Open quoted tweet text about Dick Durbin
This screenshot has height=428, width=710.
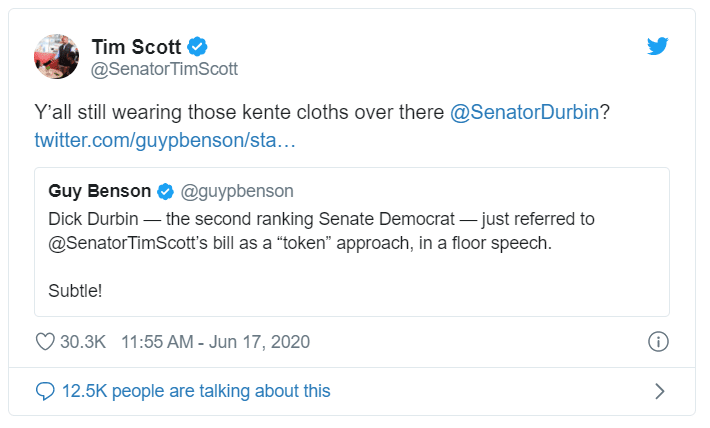[x=321, y=231]
